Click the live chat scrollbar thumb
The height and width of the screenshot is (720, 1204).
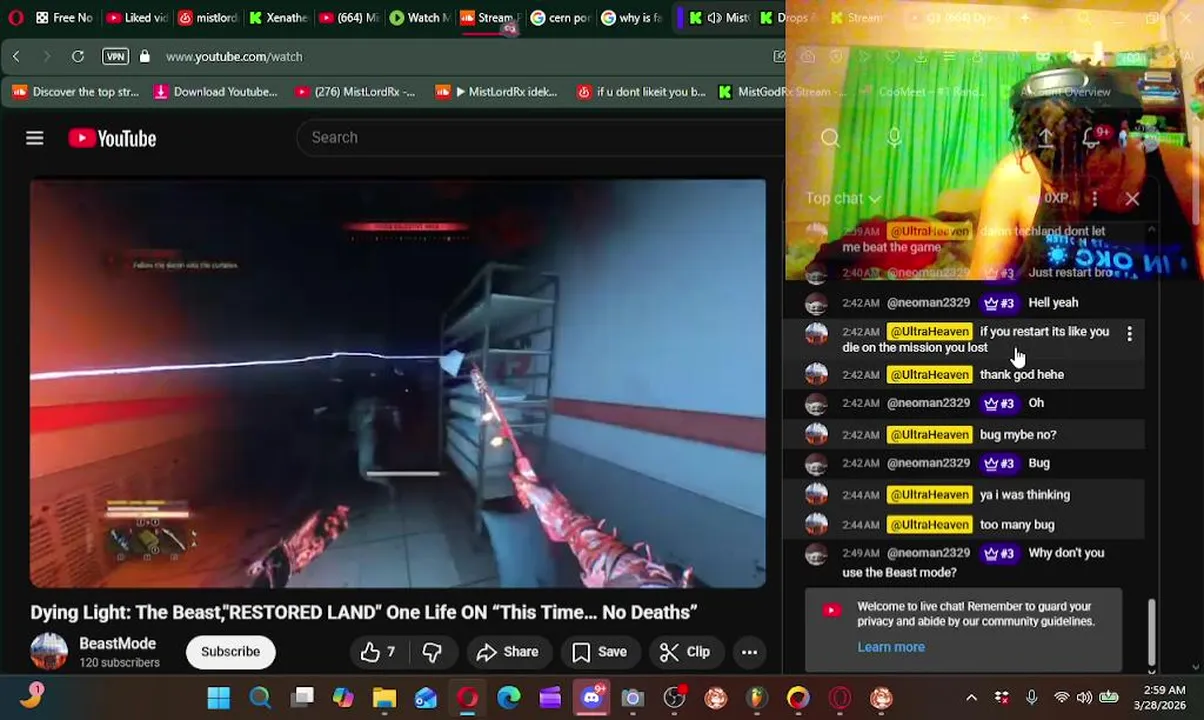(1151, 630)
